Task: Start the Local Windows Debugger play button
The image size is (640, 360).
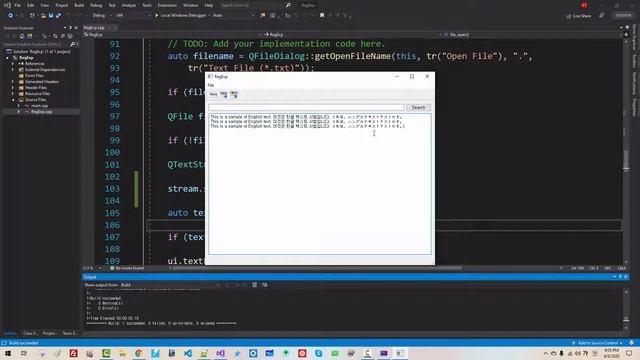Action: (x=156, y=16)
